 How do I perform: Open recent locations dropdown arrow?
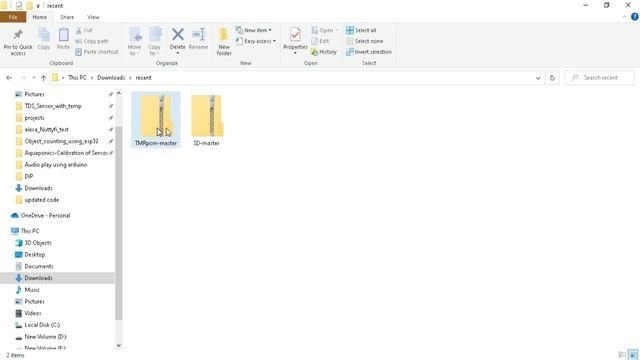coord(33,78)
